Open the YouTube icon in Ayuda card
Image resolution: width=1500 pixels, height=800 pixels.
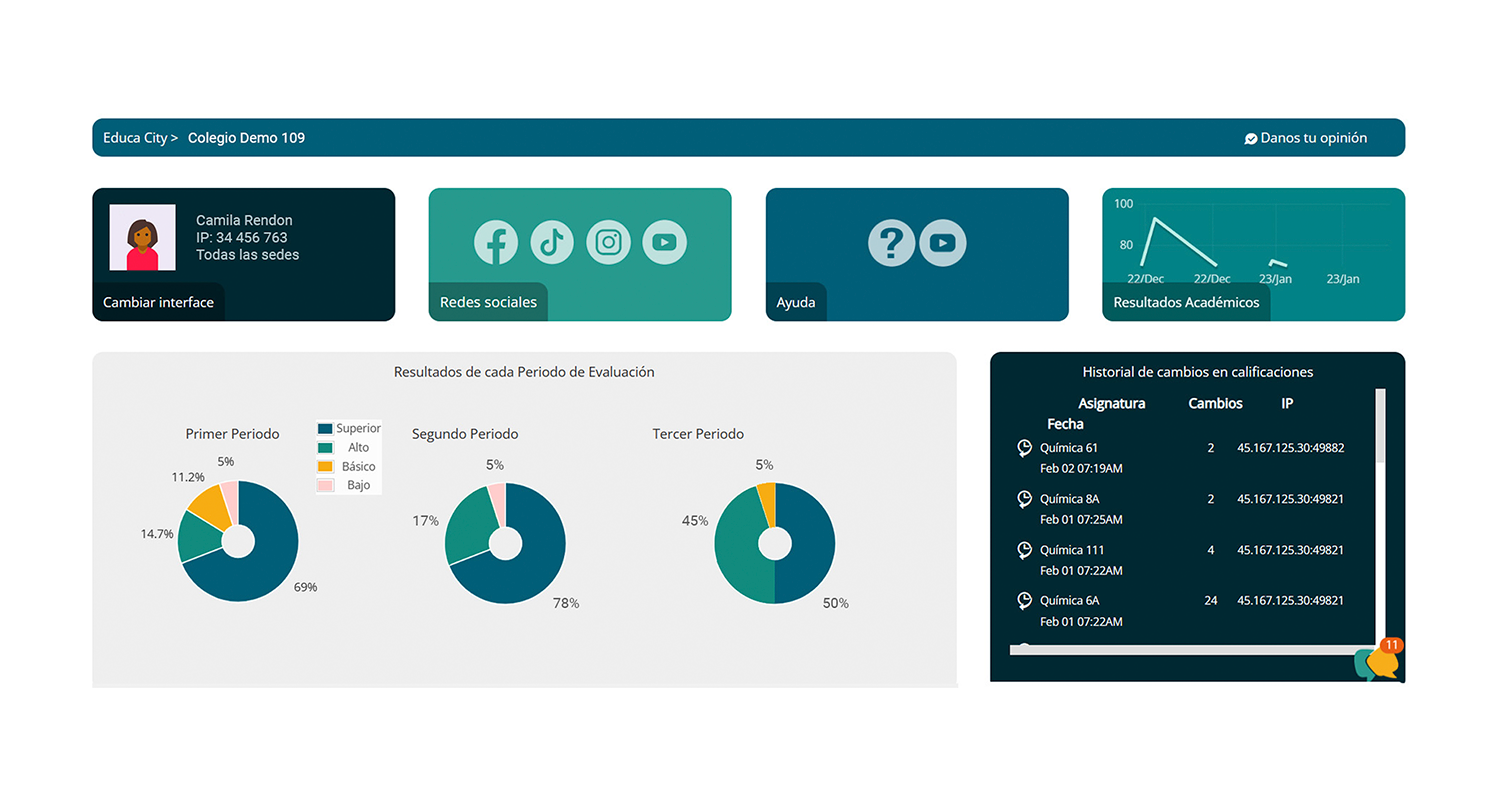[942, 243]
